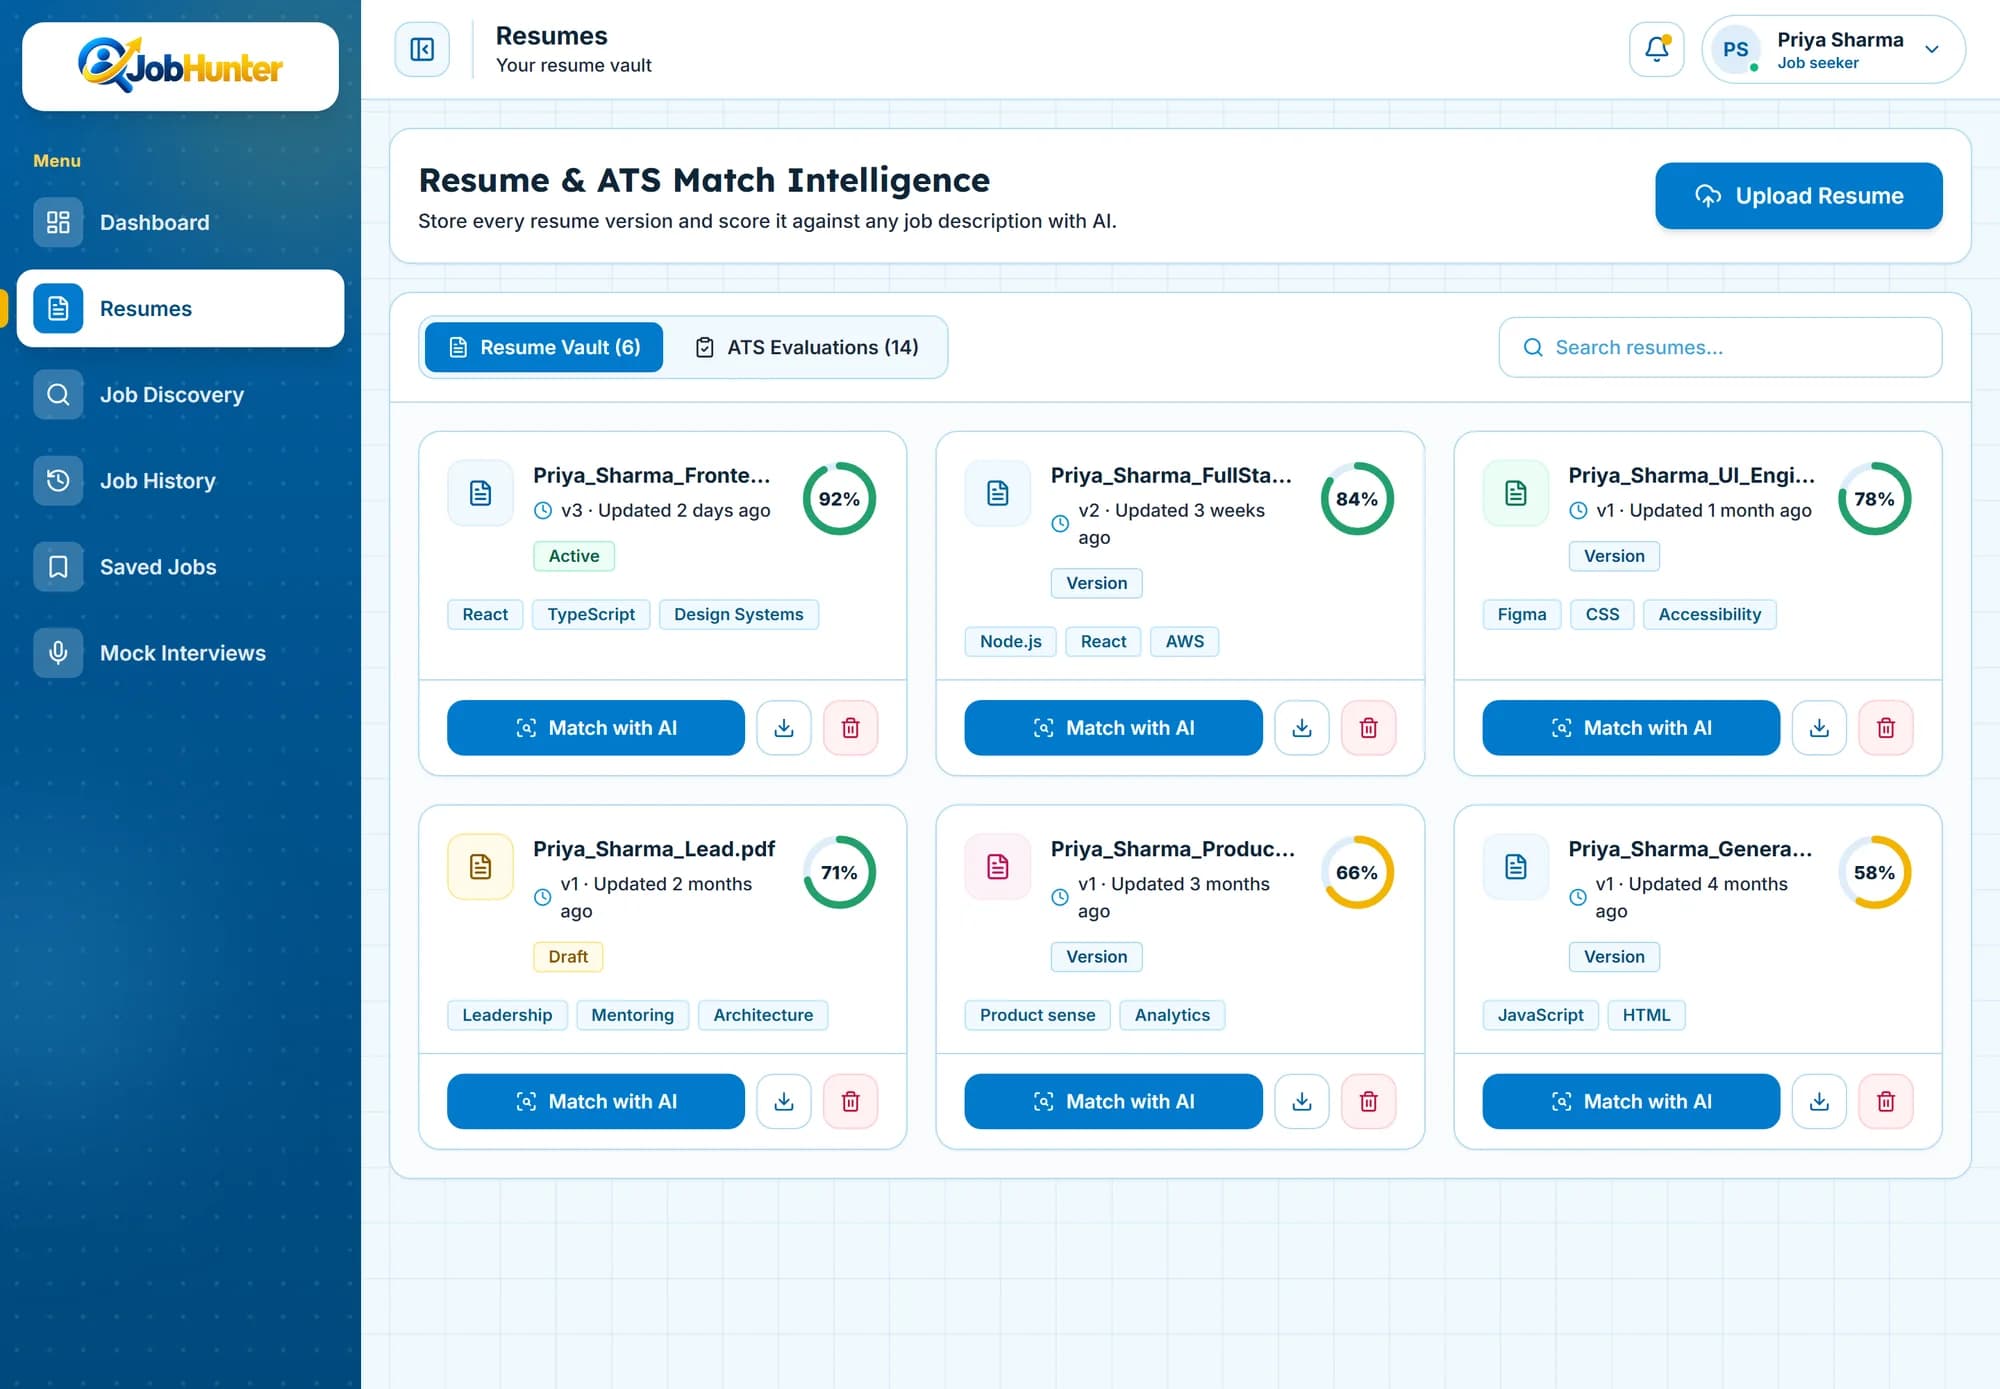This screenshot has height=1389, width=2000.
Task: Match with AI for Priya_Sharma_Produc... resume
Action: pos(1113,1101)
